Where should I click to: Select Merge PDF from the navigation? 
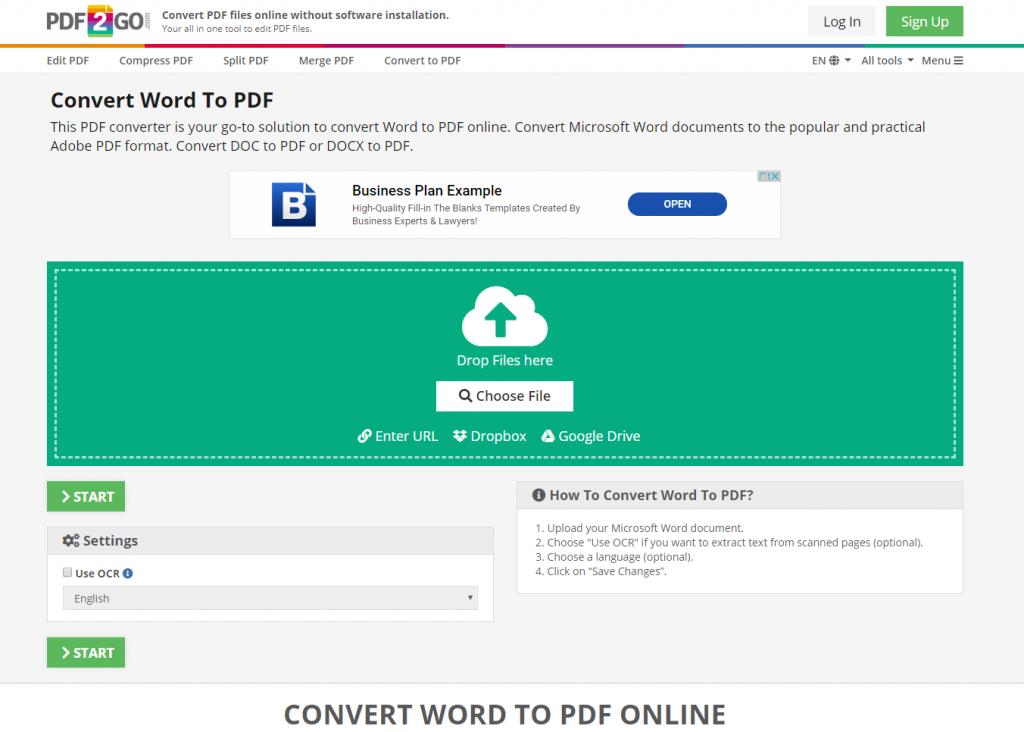(x=326, y=60)
